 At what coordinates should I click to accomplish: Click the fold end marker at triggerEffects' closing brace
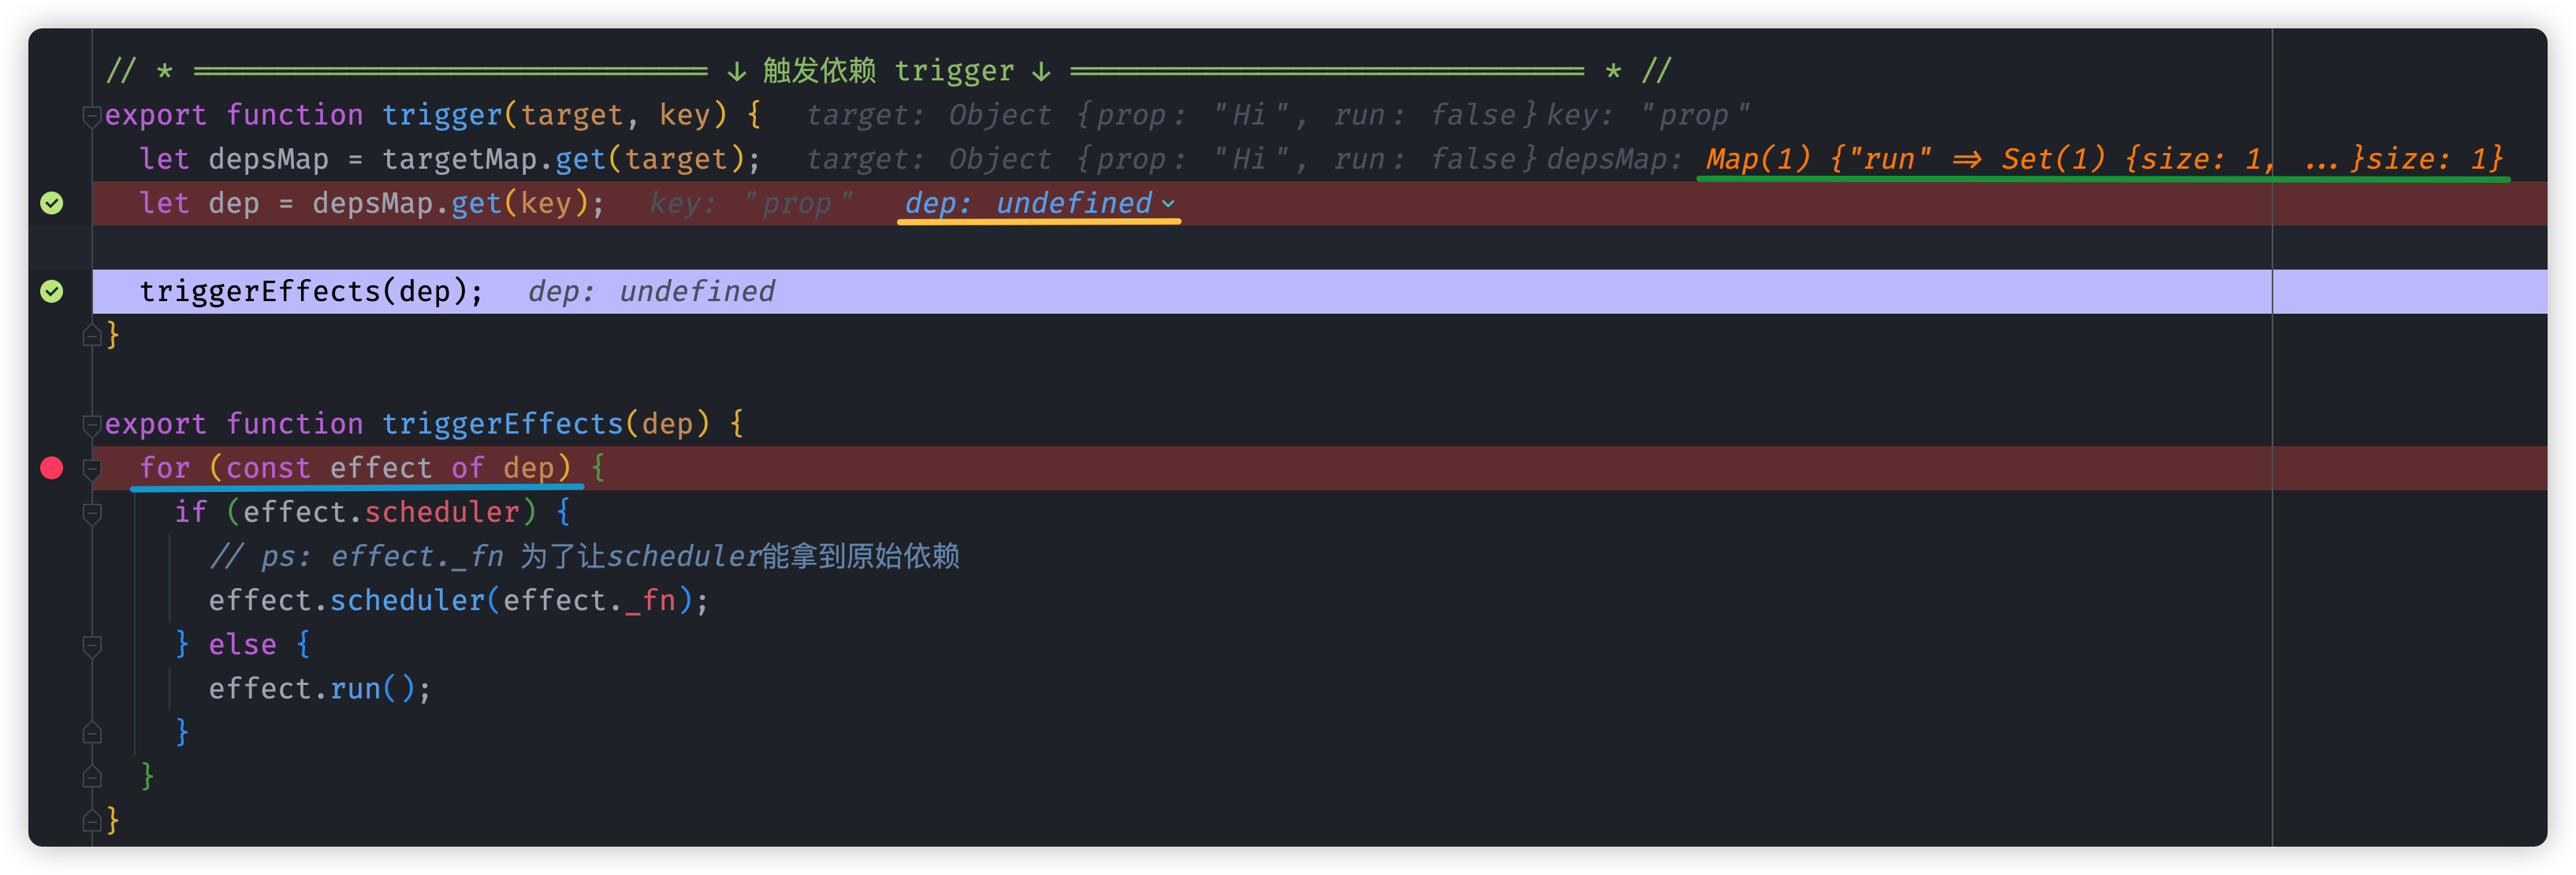(x=91, y=821)
